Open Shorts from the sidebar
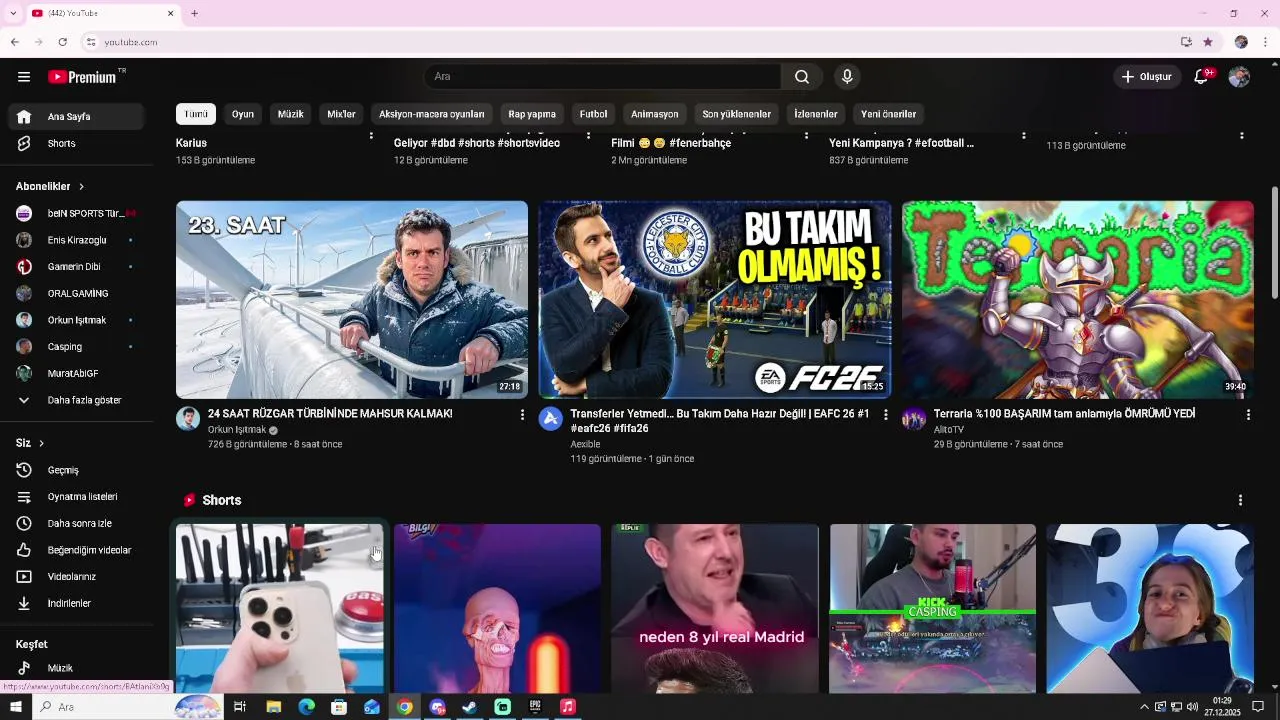Viewport: 1280px width, 720px height. [76, 143]
